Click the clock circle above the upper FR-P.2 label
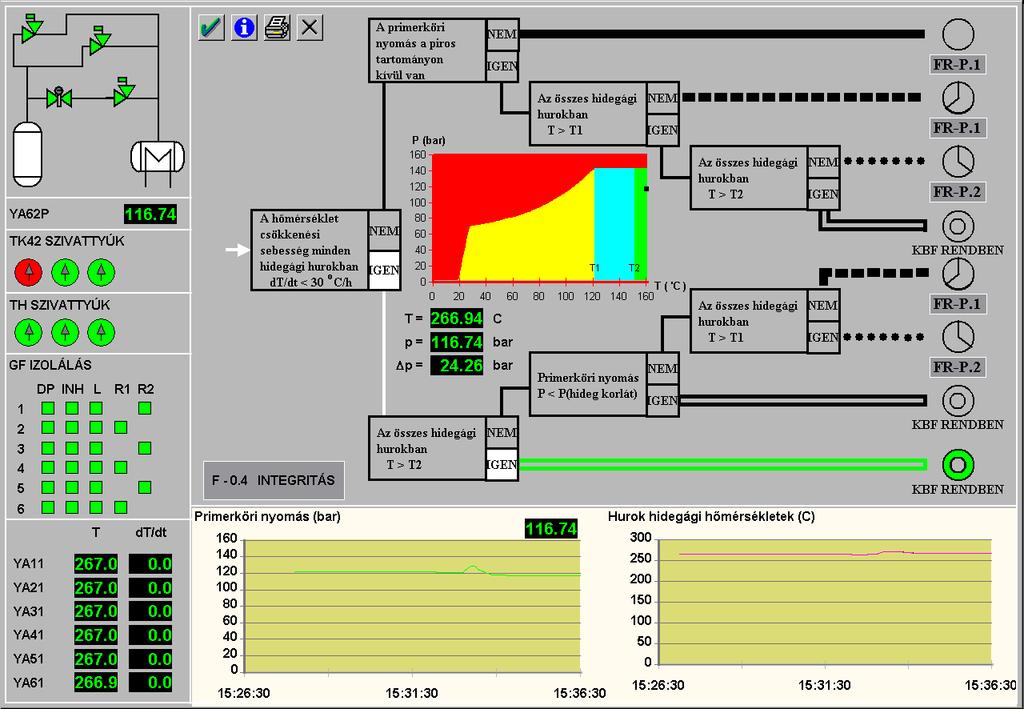The width and height of the screenshot is (1024, 709). tap(958, 161)
